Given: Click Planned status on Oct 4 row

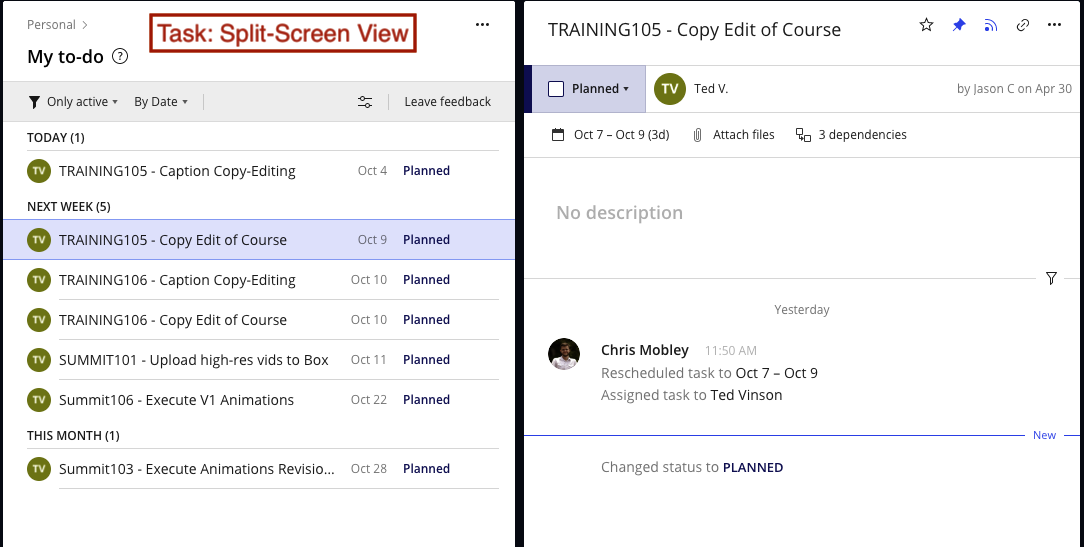Looking at the screenshot, I should click(427, 171).
